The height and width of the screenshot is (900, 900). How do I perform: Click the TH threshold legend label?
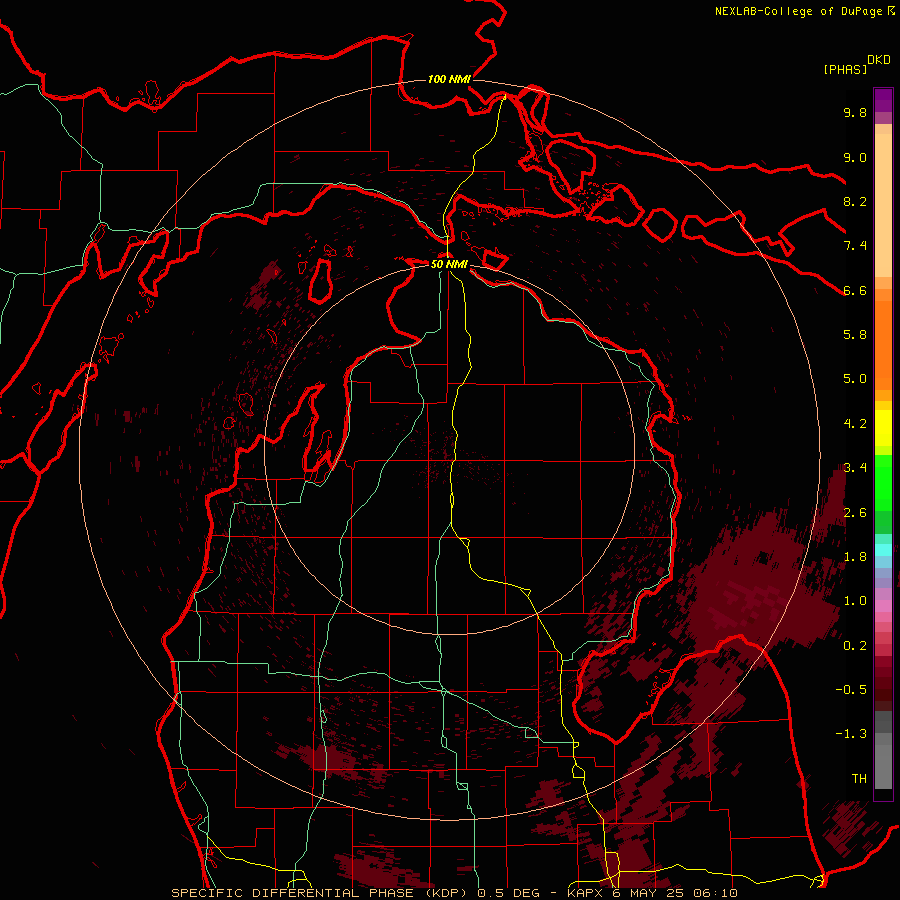[x=859, y=779]
